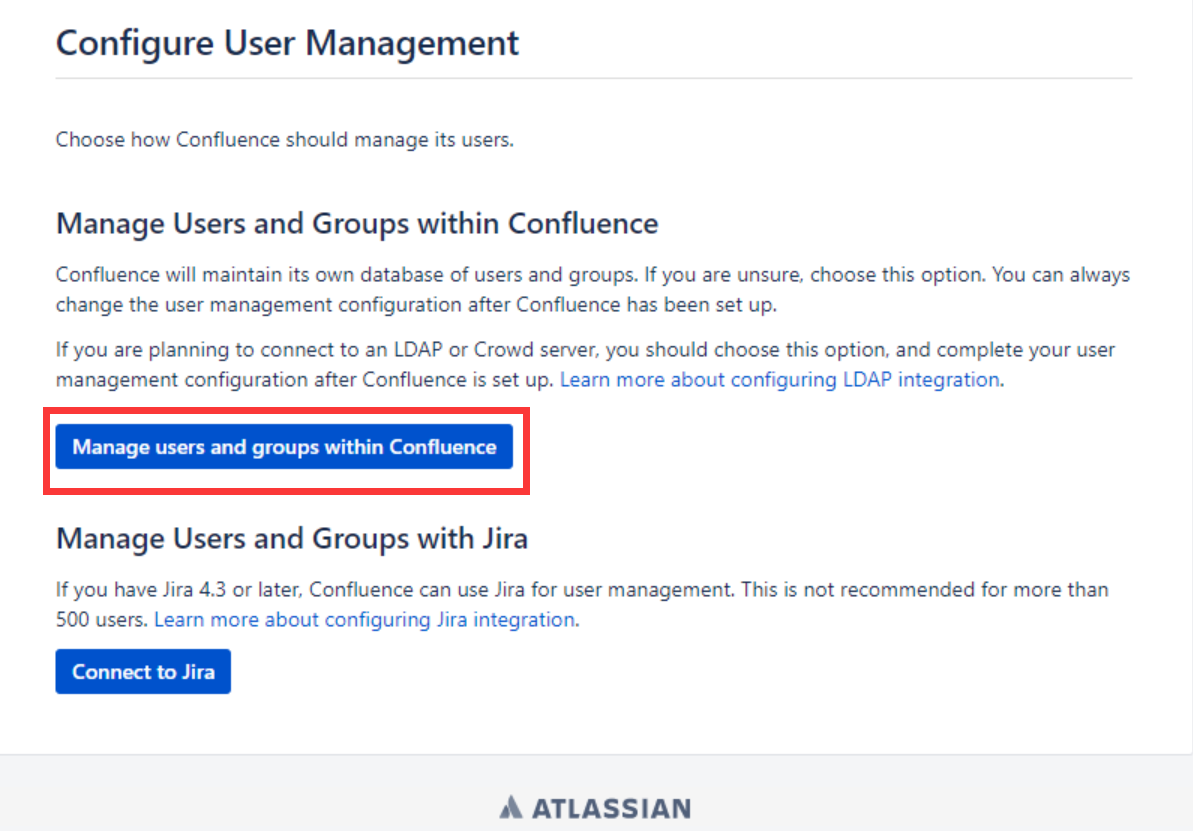Click the Connect to Jira button

point(143,671)
